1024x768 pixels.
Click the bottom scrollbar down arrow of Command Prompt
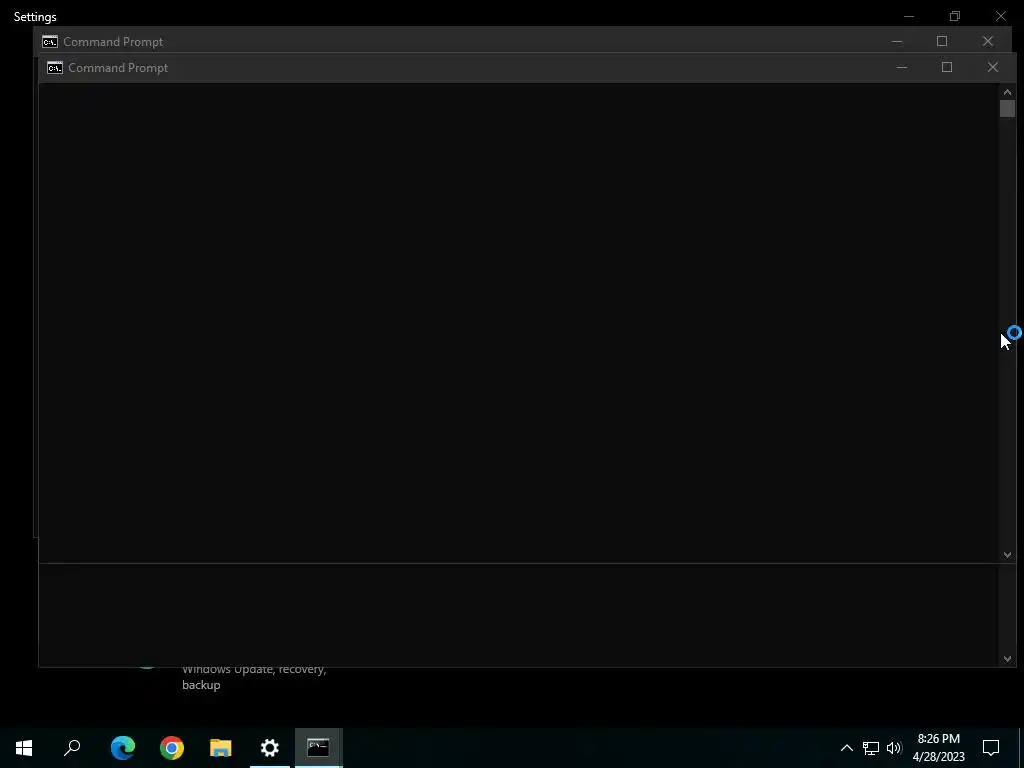pyautogui.click(x=1007, y=659)
